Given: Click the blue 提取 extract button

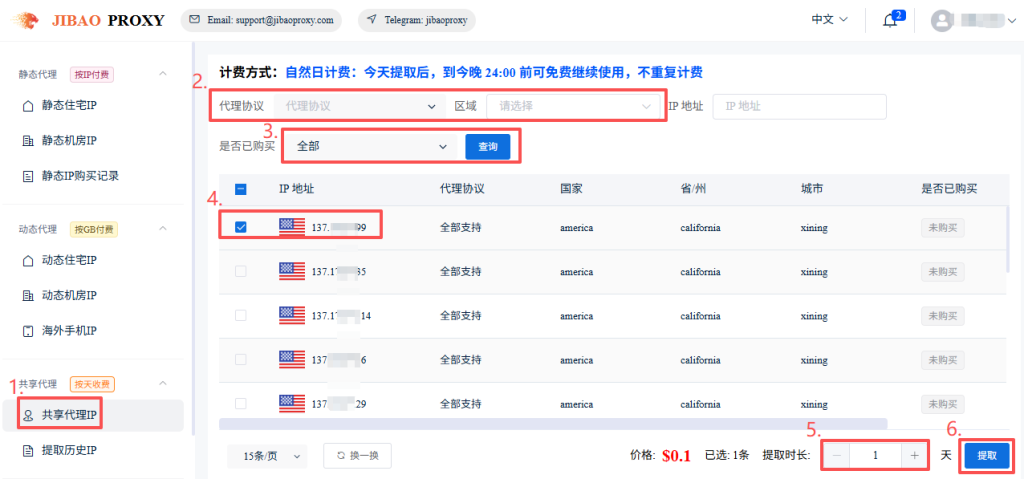Looking at the screenshot, I should click(987, 455).
